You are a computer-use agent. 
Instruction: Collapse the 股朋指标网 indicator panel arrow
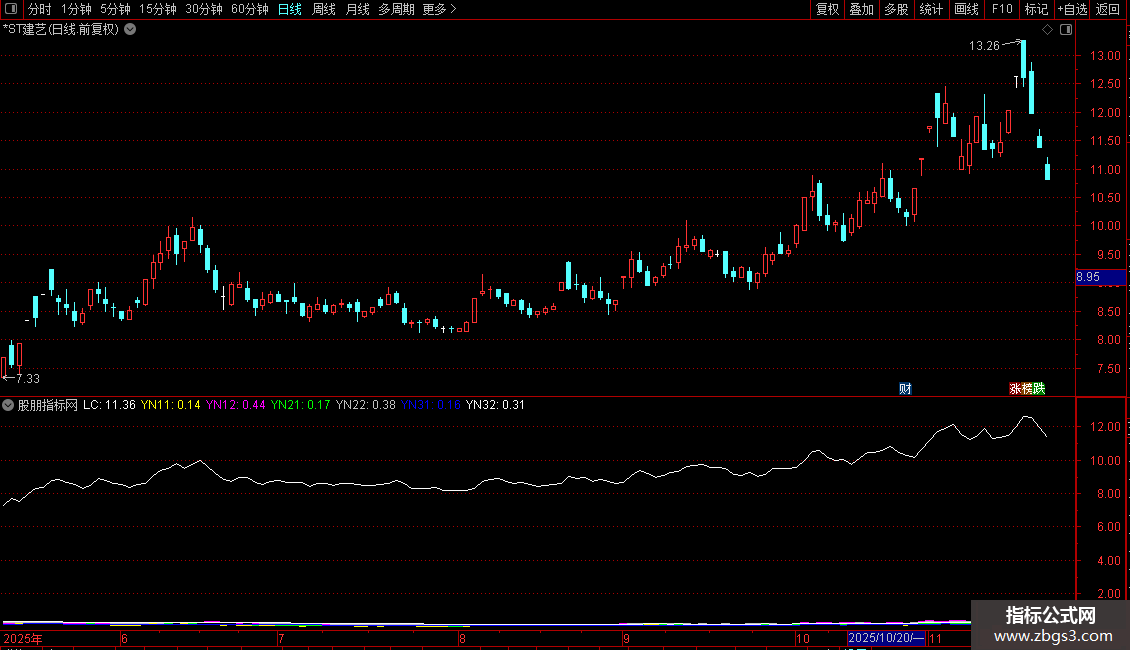8,405
